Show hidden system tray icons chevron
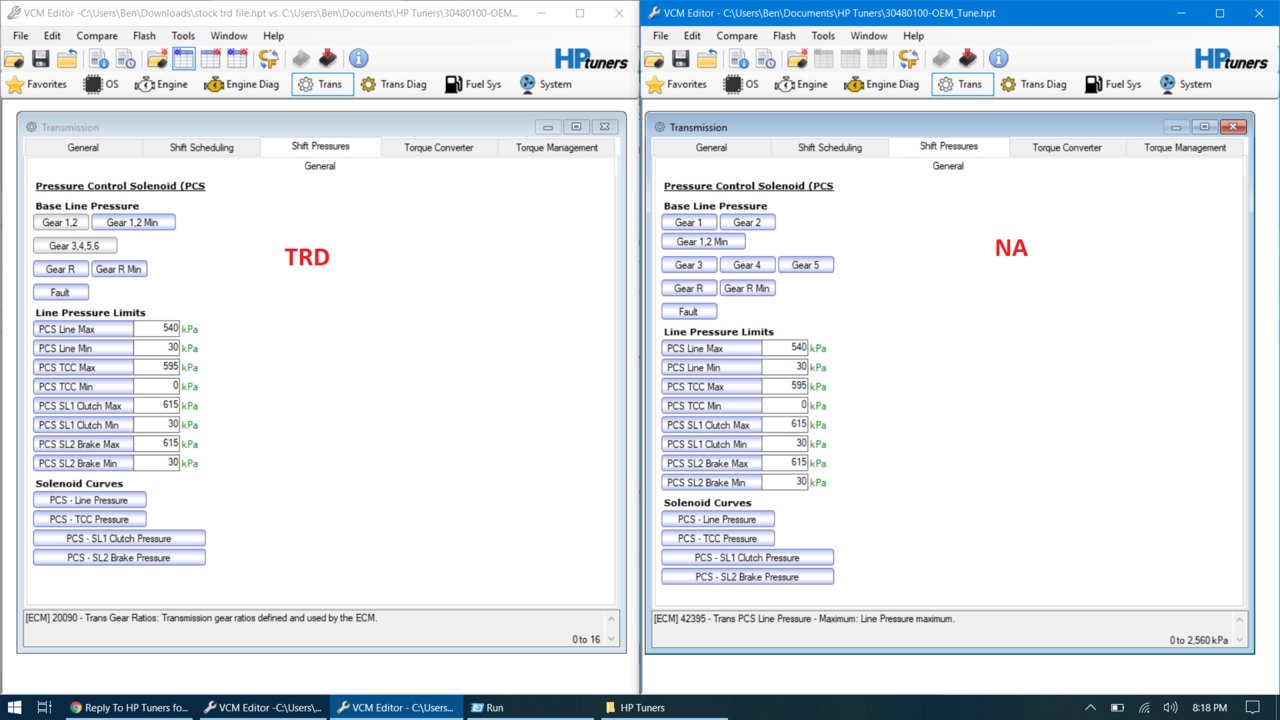The height and width of the screenshot is (720, 1280). point(1090,707)
